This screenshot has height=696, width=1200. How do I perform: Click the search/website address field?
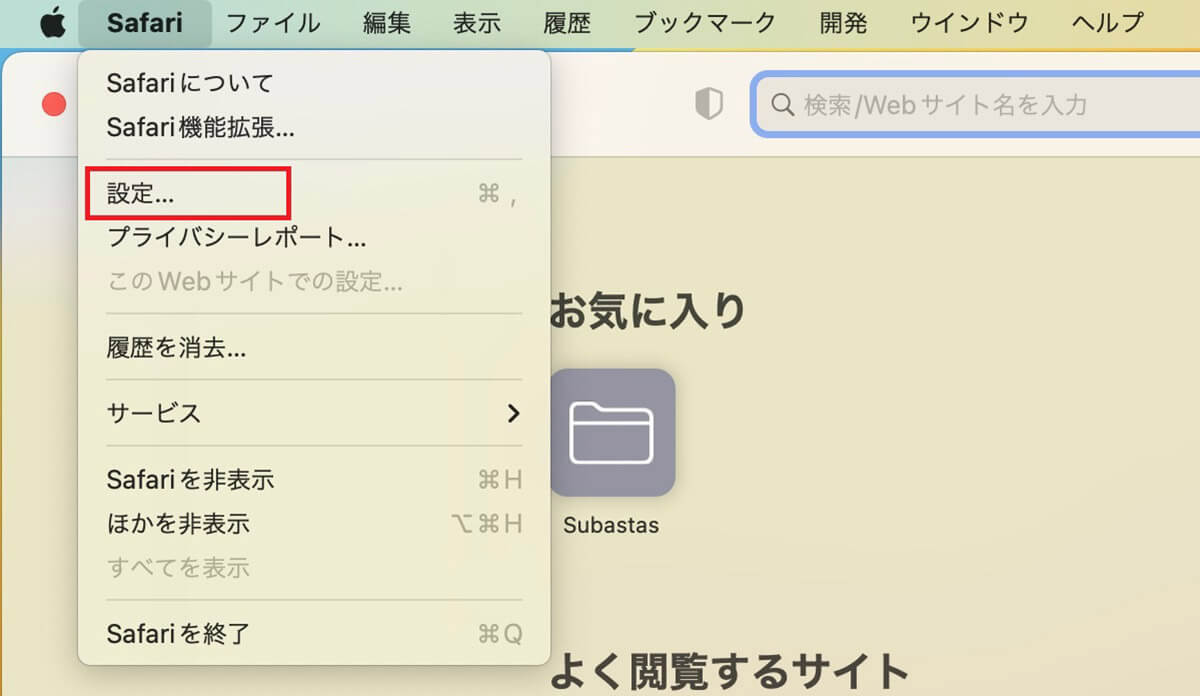977,104
